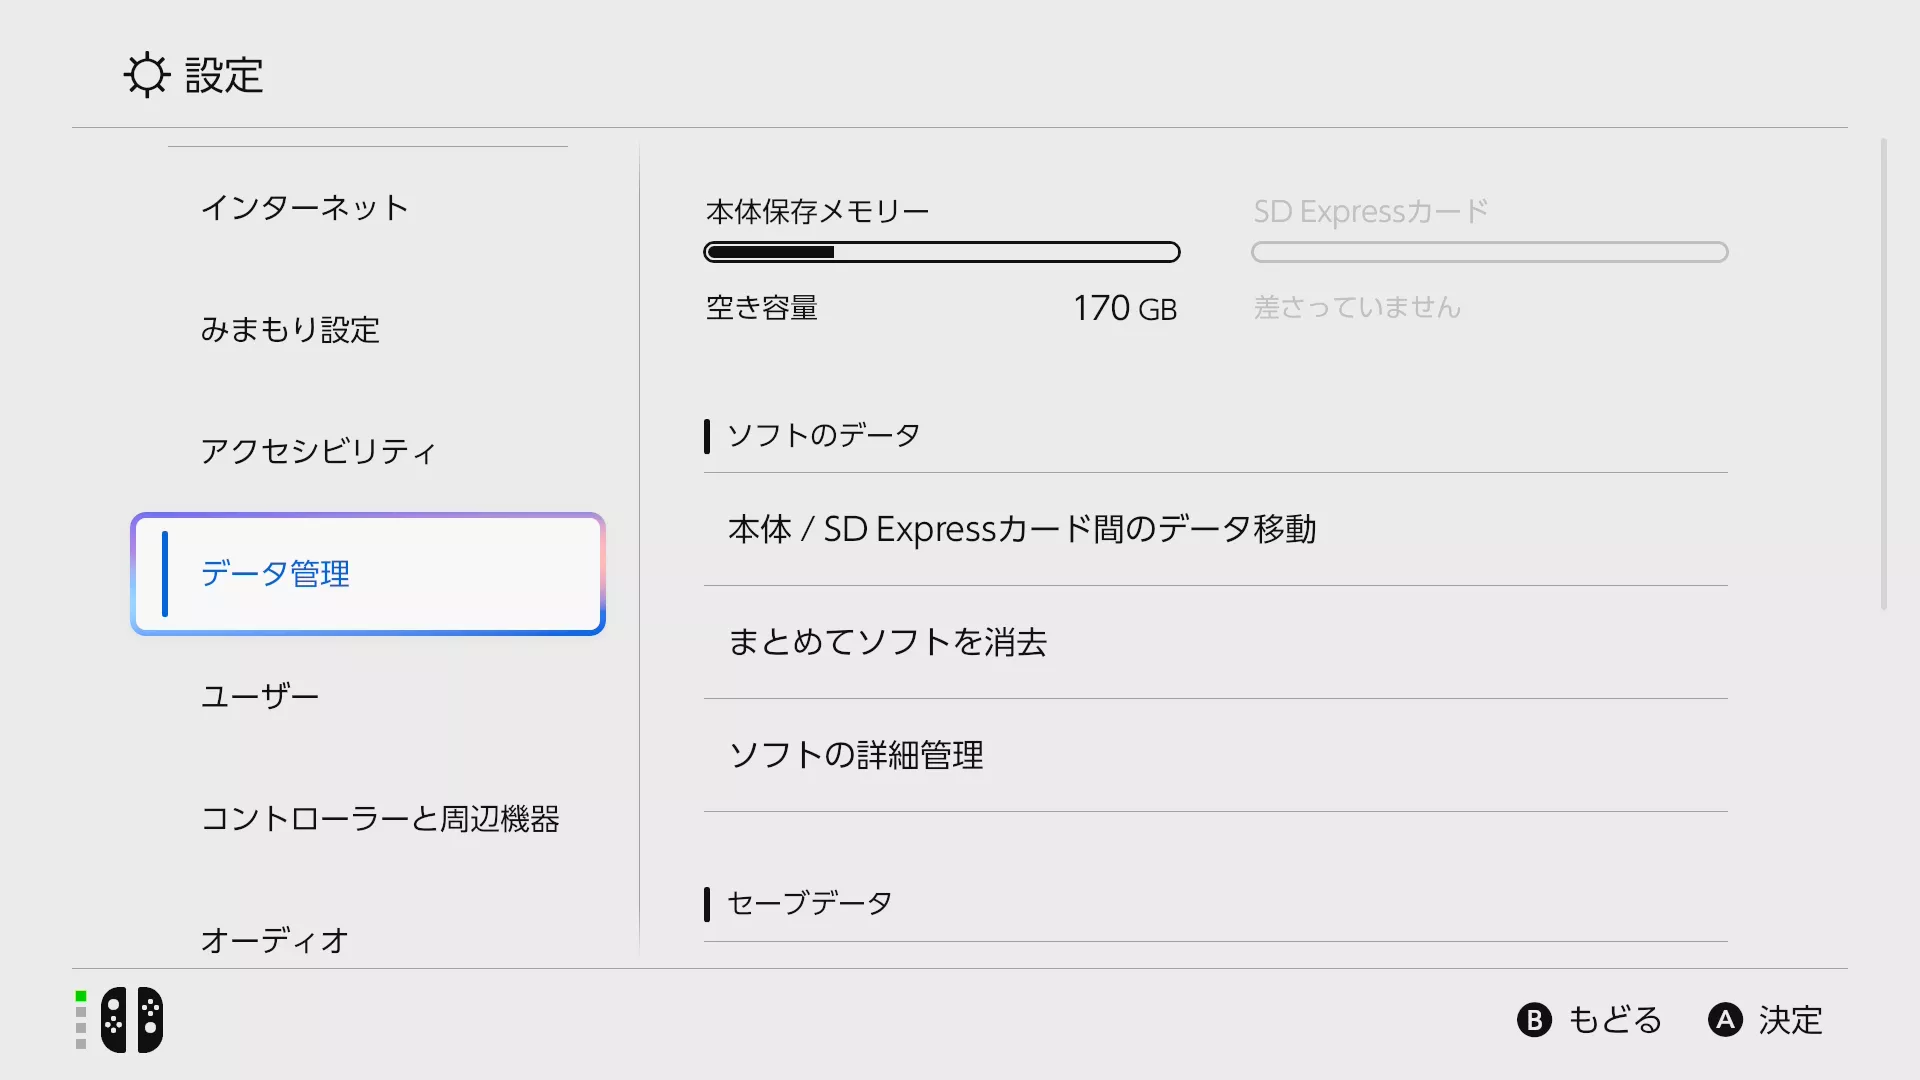Click the Joy-Con controller icon
The width and height of the screenshot is (1920, 1080).
pos(132,1020)
